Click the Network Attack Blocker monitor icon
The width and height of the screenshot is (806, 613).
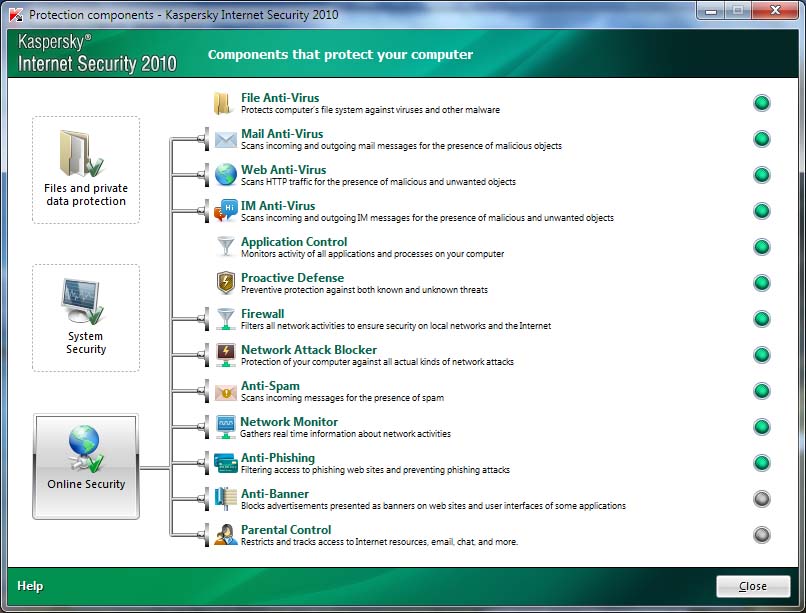coord(226,355)
